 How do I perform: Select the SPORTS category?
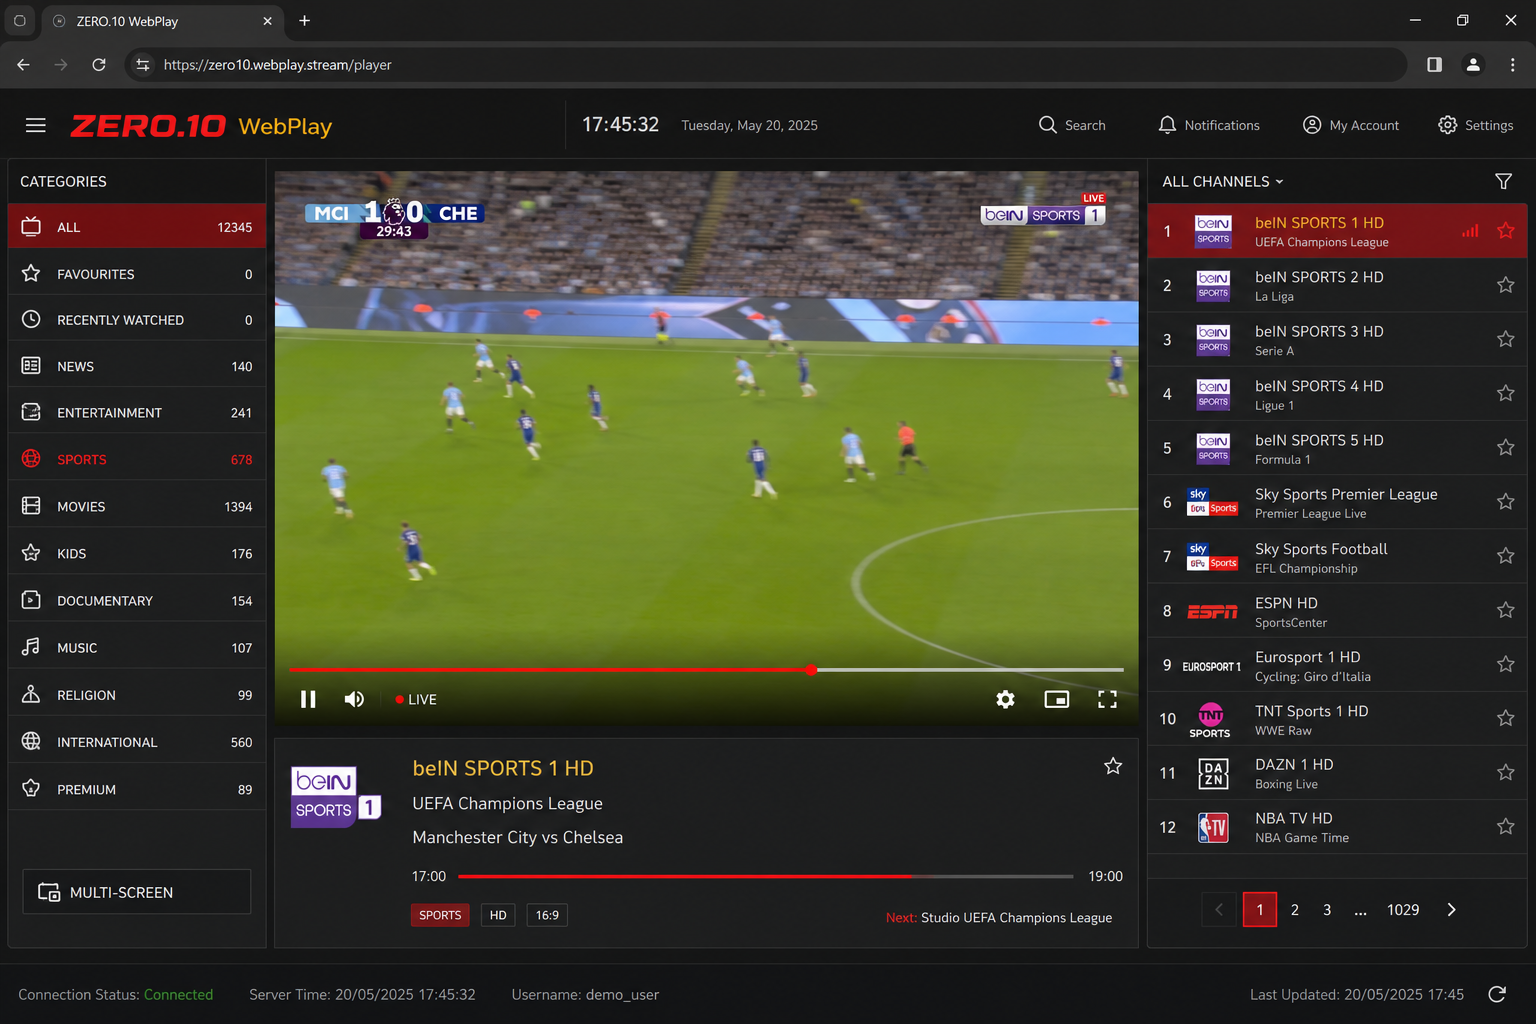coord(137,459)
